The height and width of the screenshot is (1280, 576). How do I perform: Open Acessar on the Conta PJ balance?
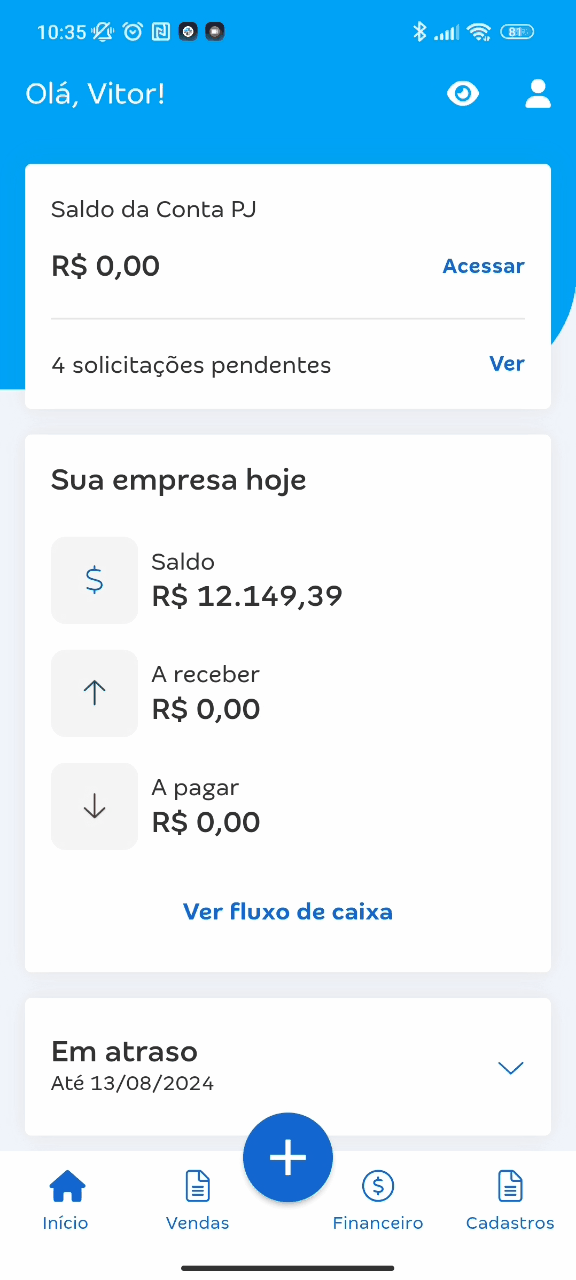click(x=483, y=266)
